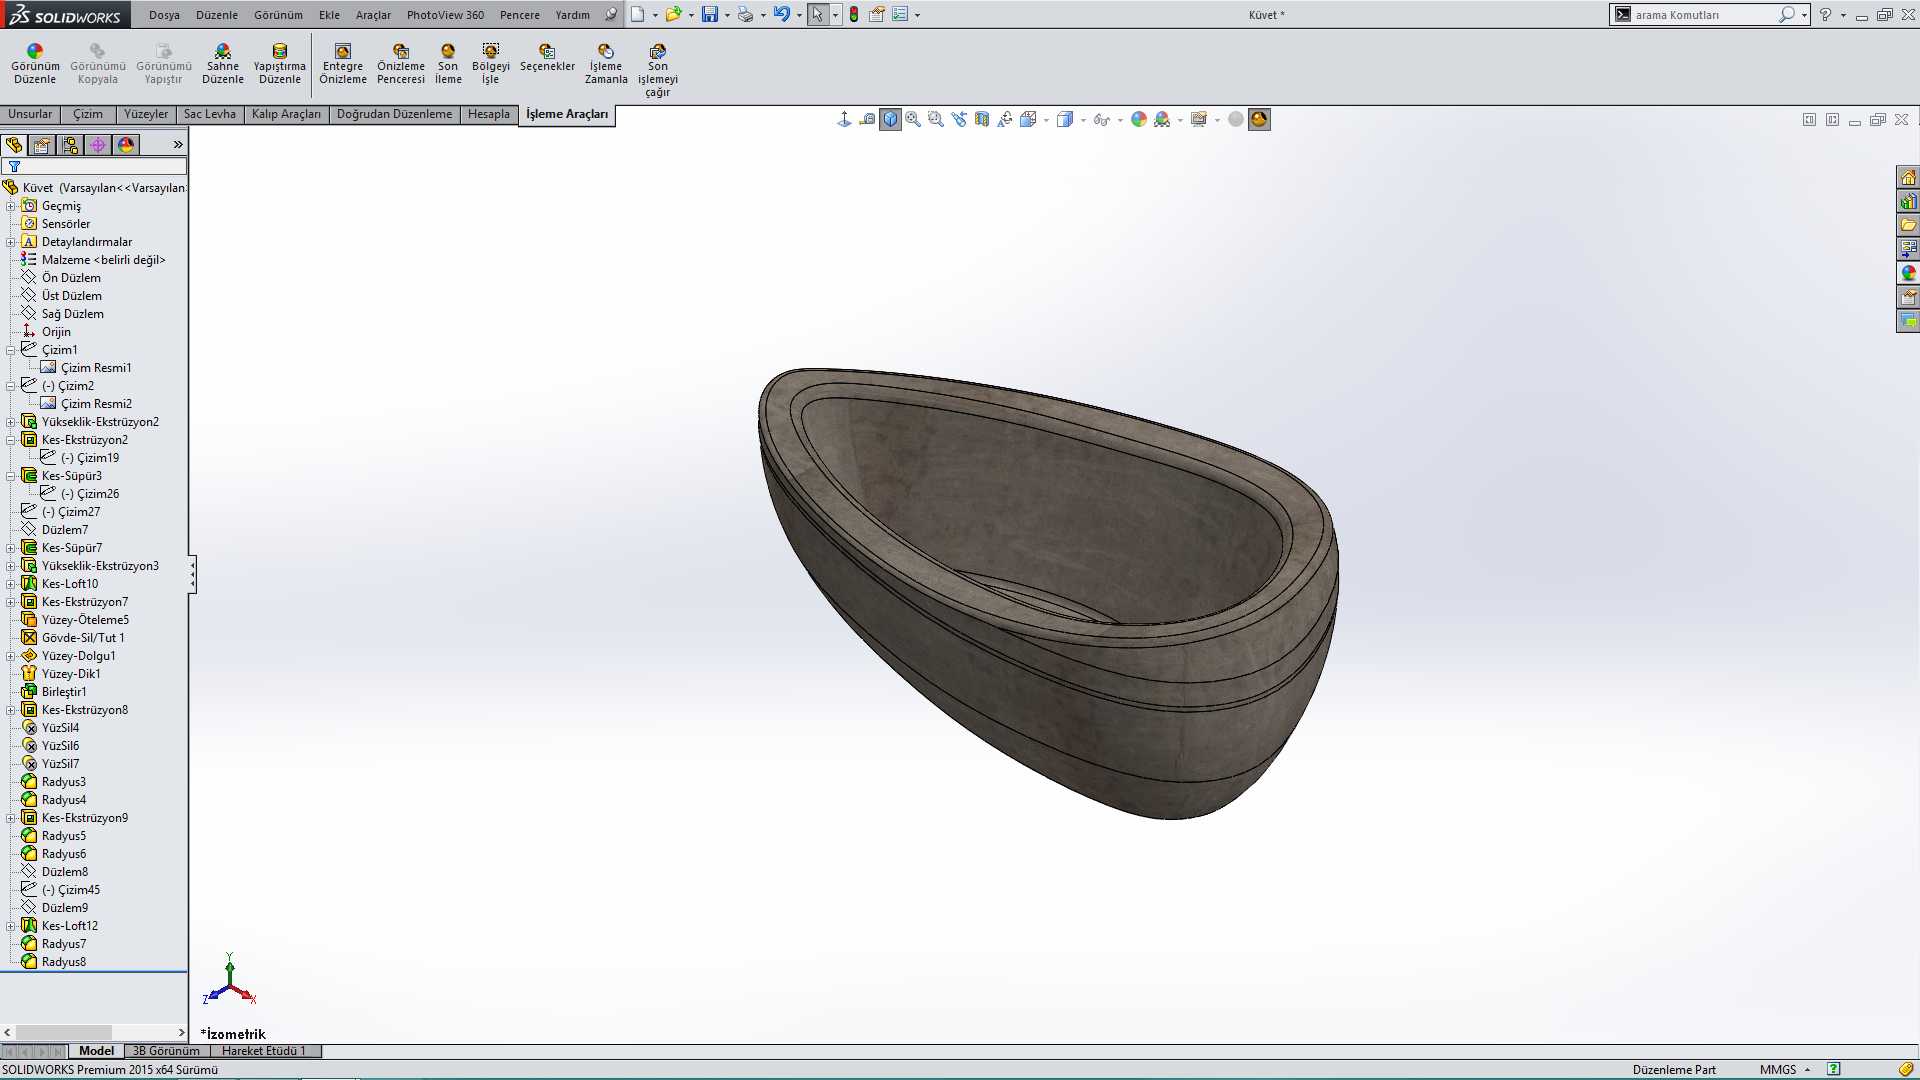Run Son İleme final render
The image size is (1920, 1080).
click(x=448, y=63)
